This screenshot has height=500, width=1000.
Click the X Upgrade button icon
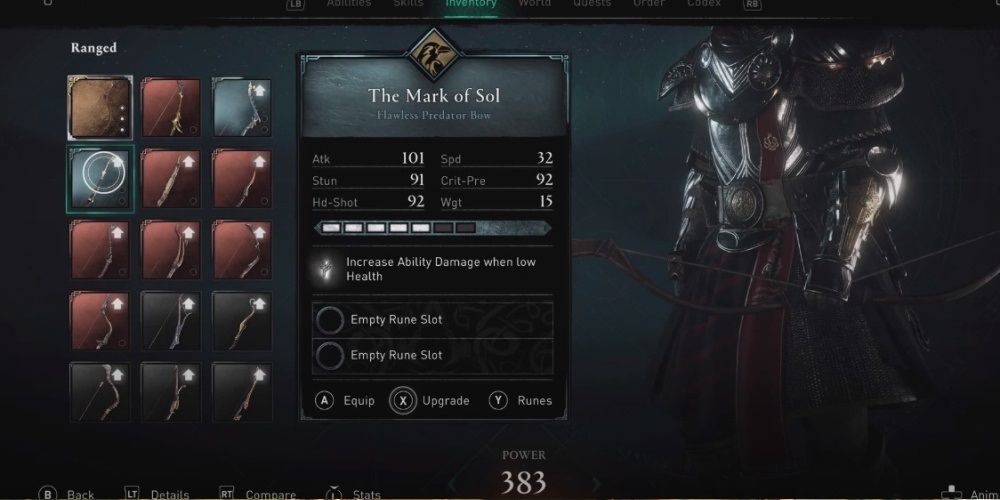coord(403,401)
